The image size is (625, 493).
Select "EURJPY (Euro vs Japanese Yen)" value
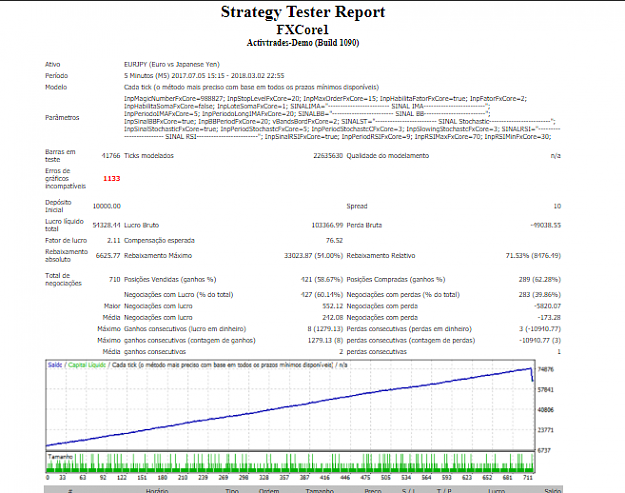click(x=172, y=65)
